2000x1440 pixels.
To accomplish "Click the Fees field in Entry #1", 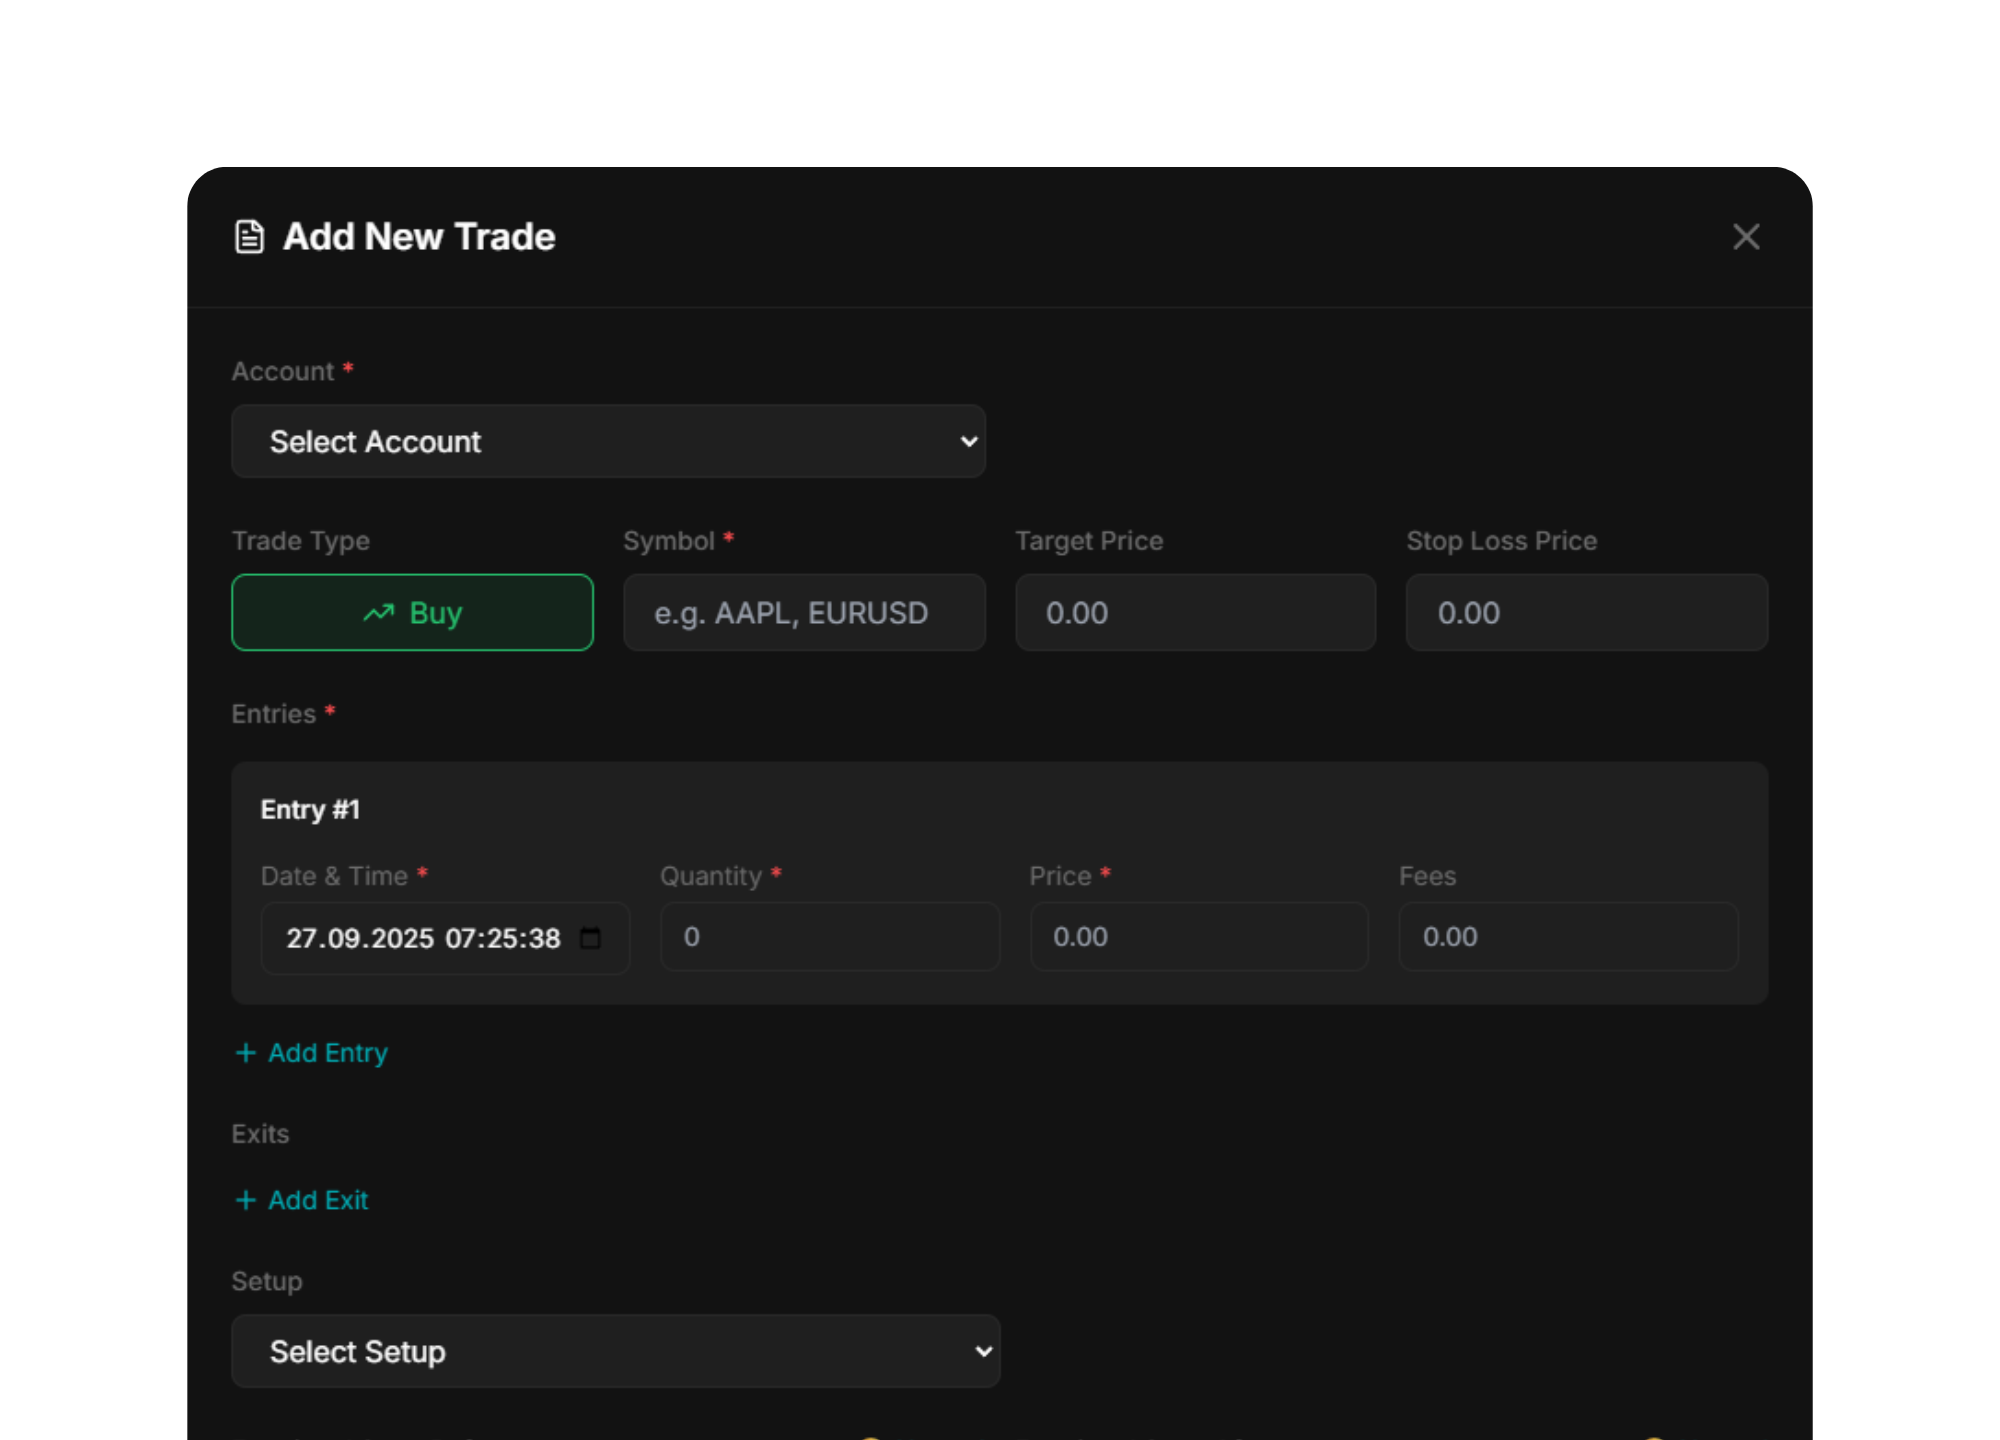I will pyautogui.click(x=1567, y=937).
